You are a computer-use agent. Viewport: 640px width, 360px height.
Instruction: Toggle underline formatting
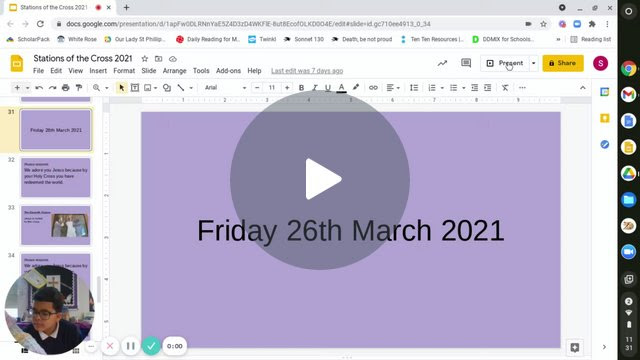(328, 88)
